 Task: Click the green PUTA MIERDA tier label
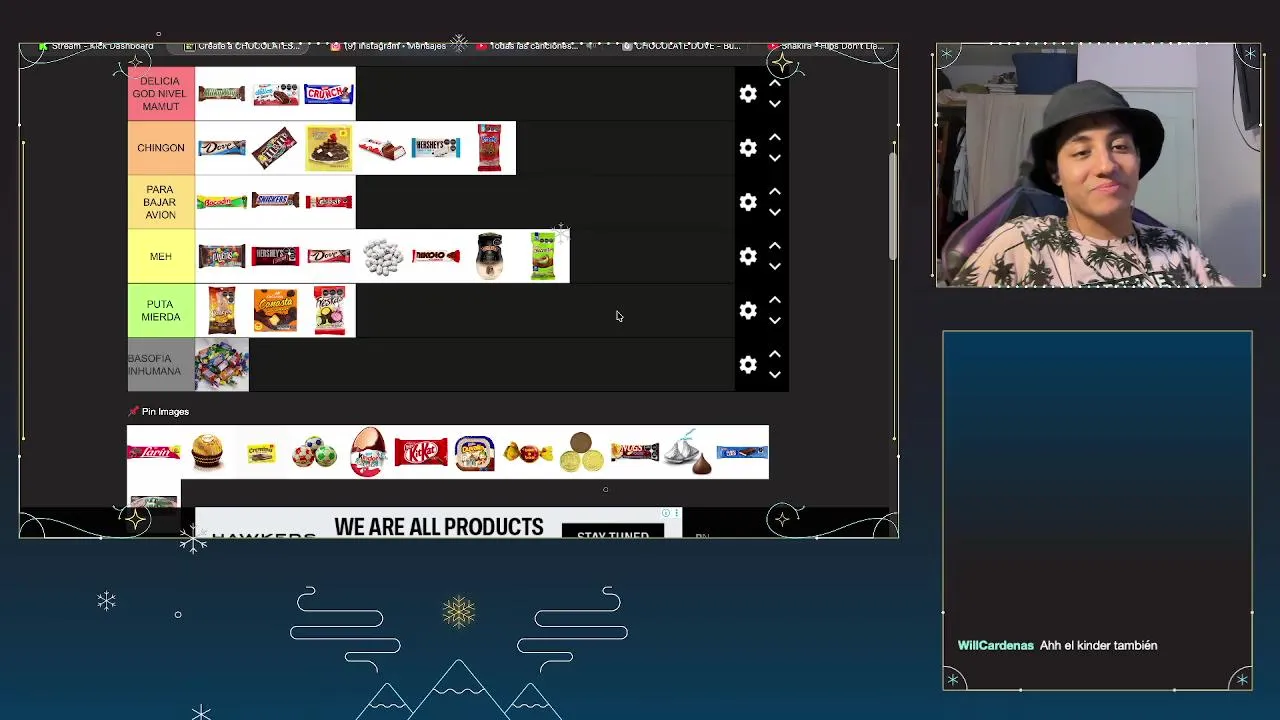click(x=161, y=311)
